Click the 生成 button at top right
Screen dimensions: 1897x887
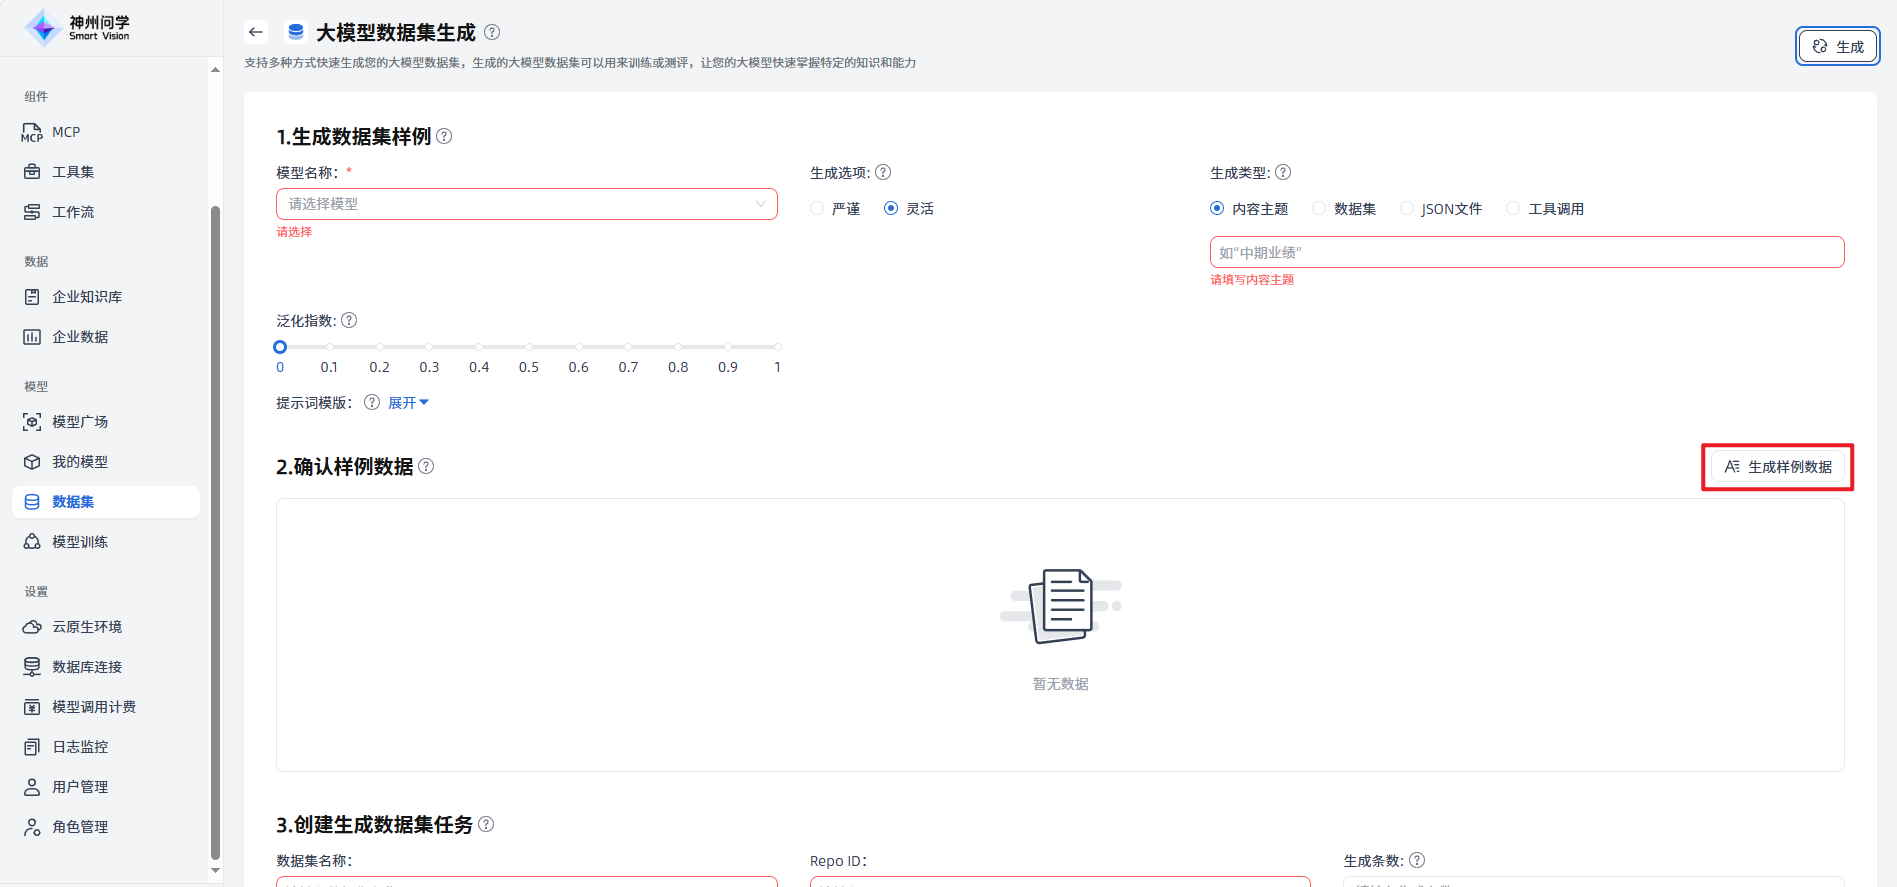pos(1837,47)
